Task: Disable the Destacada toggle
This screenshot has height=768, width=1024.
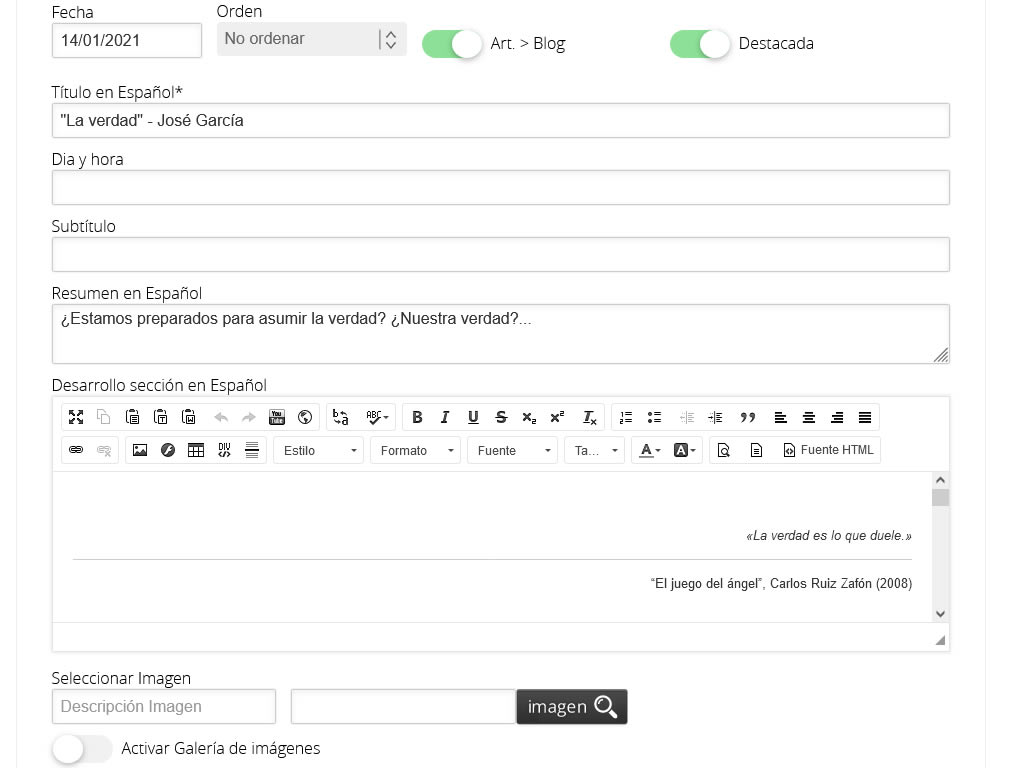Action: point(700,44)
